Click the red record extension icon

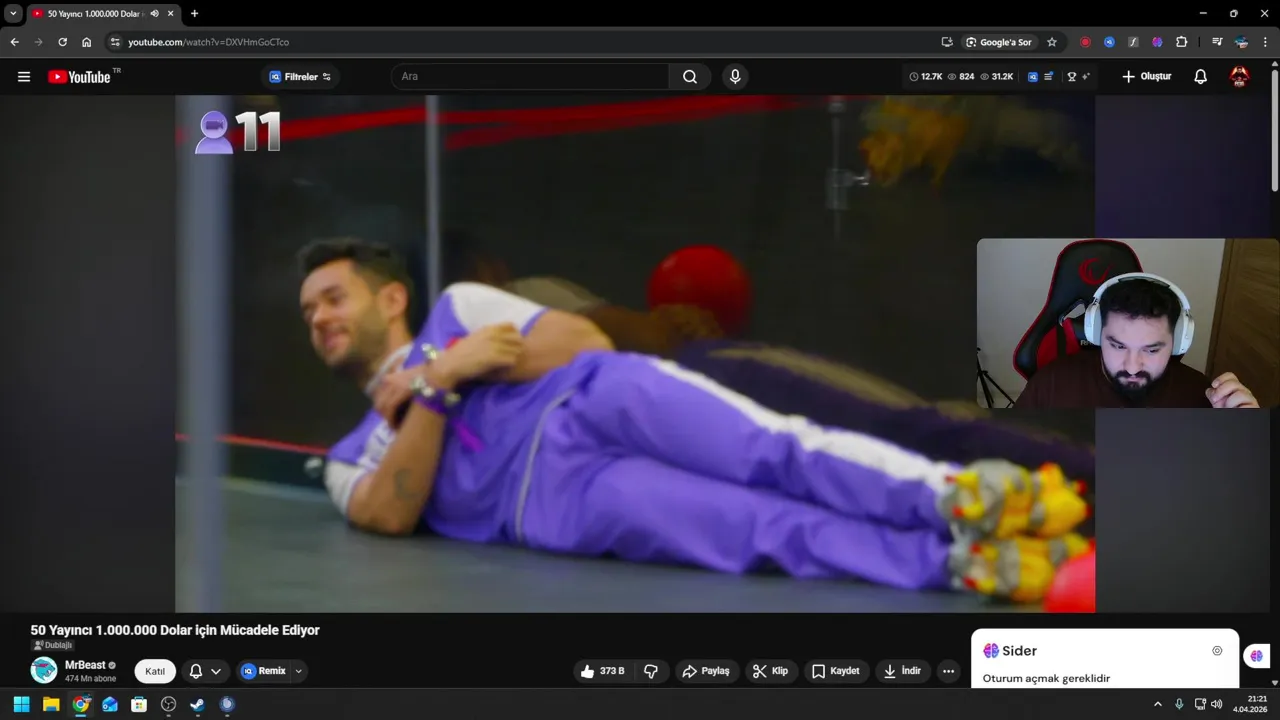[1085, 42]
